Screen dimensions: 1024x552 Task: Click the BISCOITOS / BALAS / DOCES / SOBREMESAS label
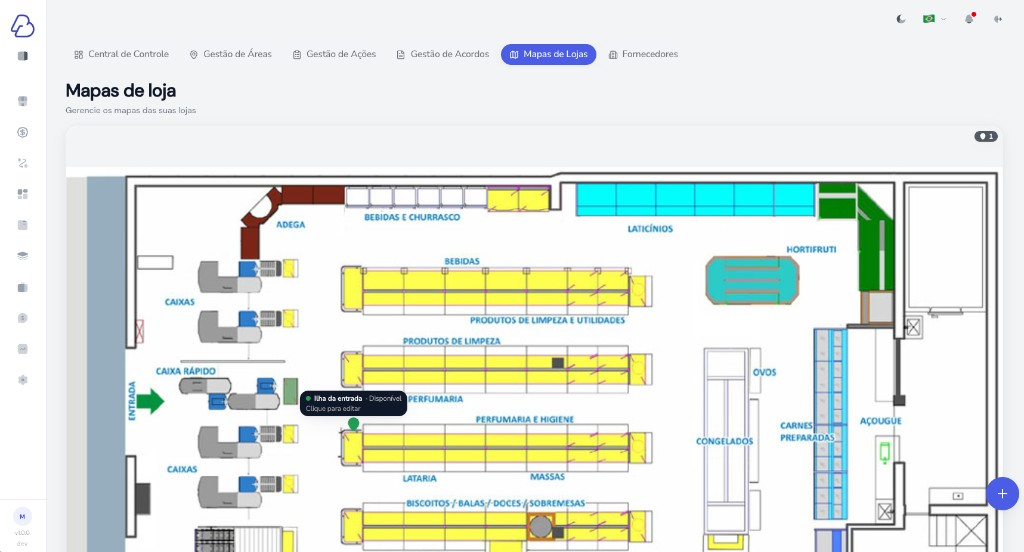[x=495, y=504]
